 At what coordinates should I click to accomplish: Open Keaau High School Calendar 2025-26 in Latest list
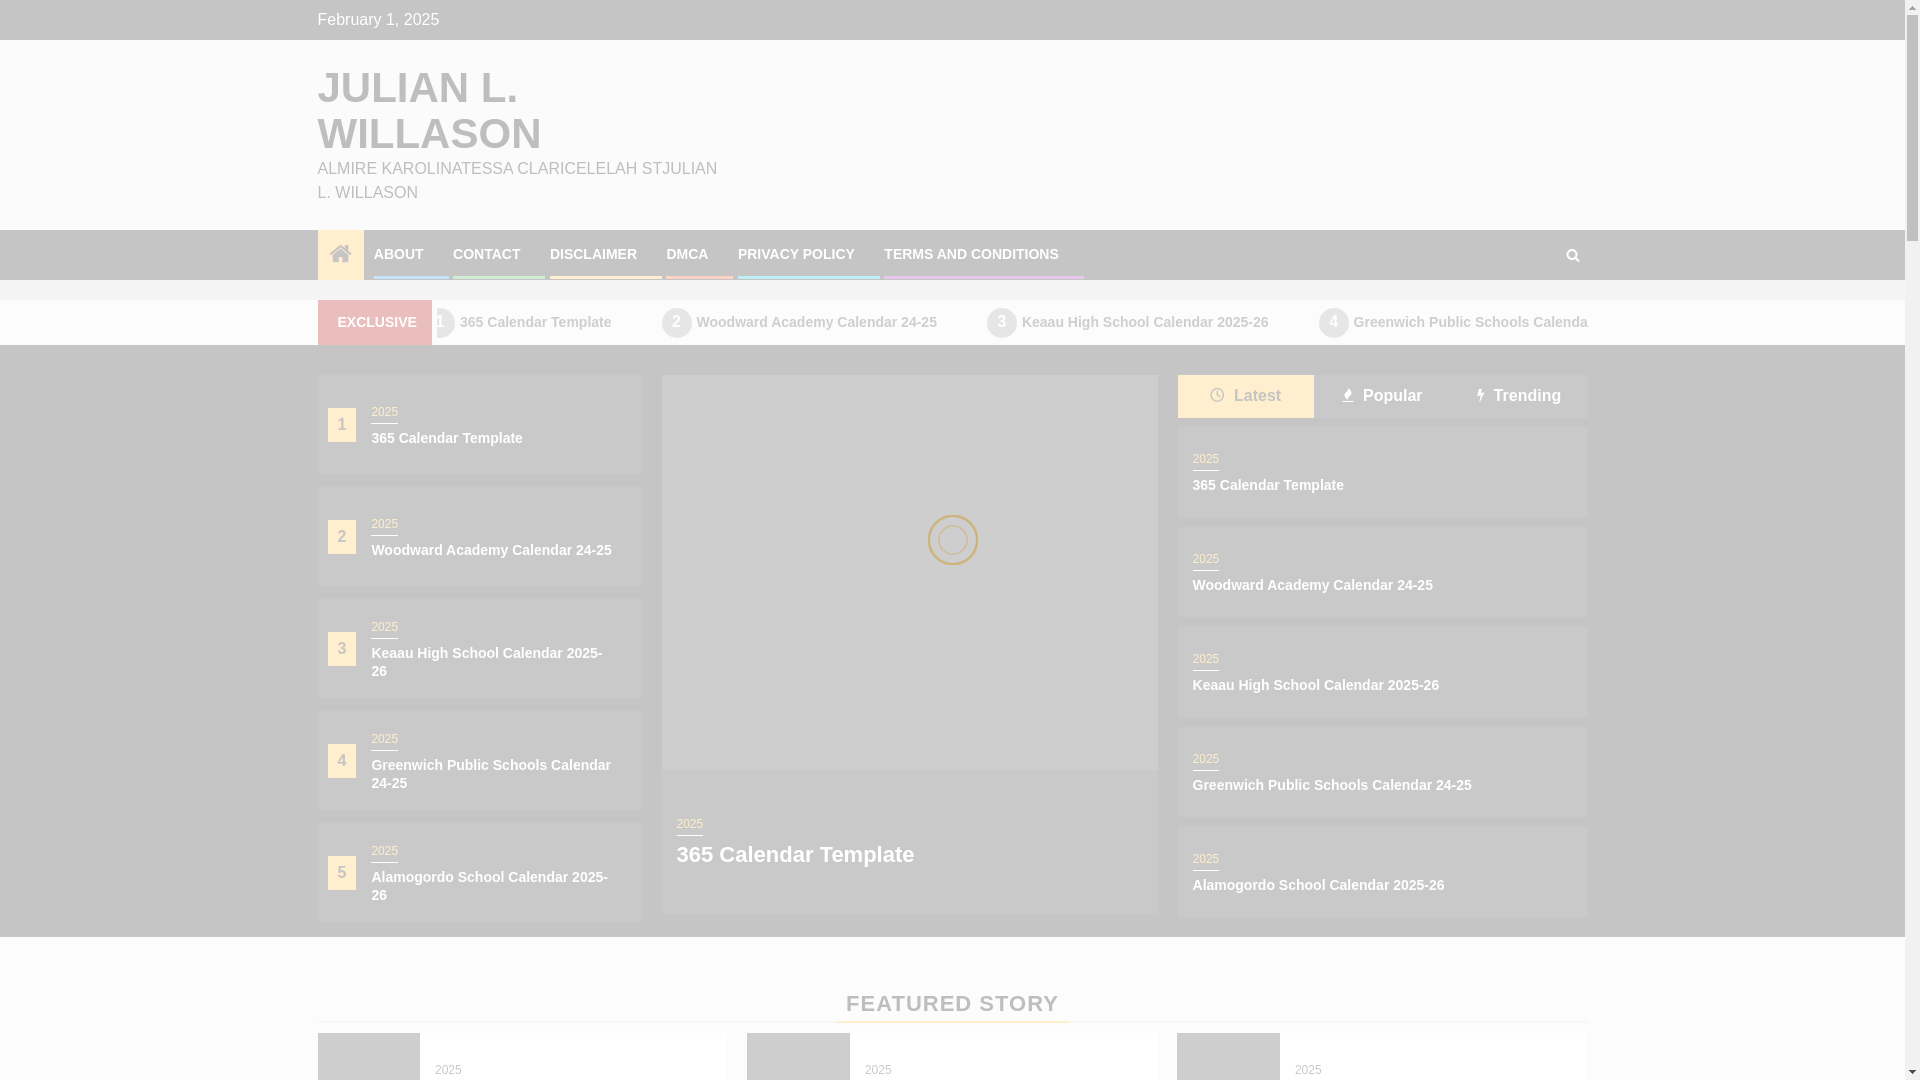tap(1315, 685)
